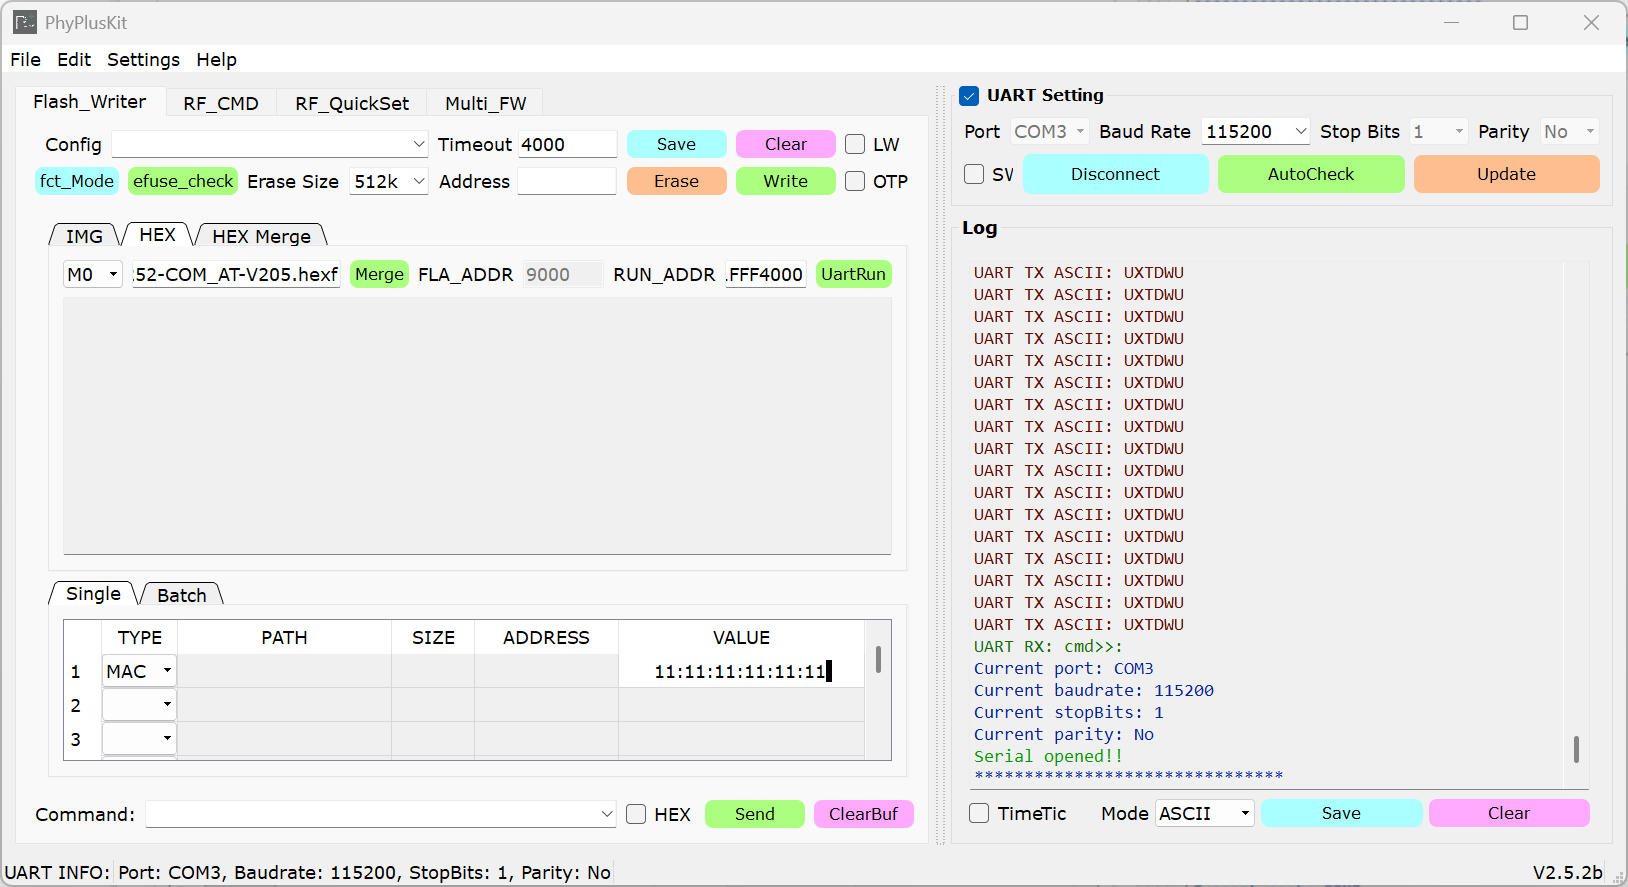Click the Write button
The height and width of the screenshot is (887, 1628).
click(x=786, y=181)
